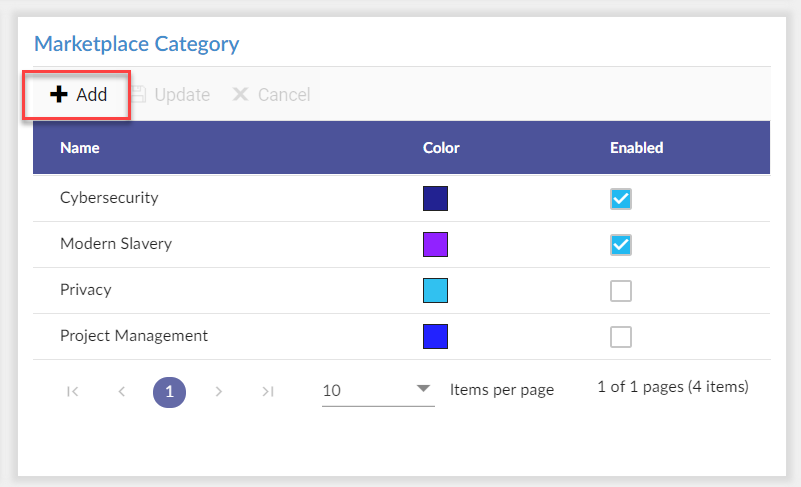Image resolution: width=801 pixels, height=487 pixels.
Task: Enable the Project Management checkbox
Action: tap(621, 337)
